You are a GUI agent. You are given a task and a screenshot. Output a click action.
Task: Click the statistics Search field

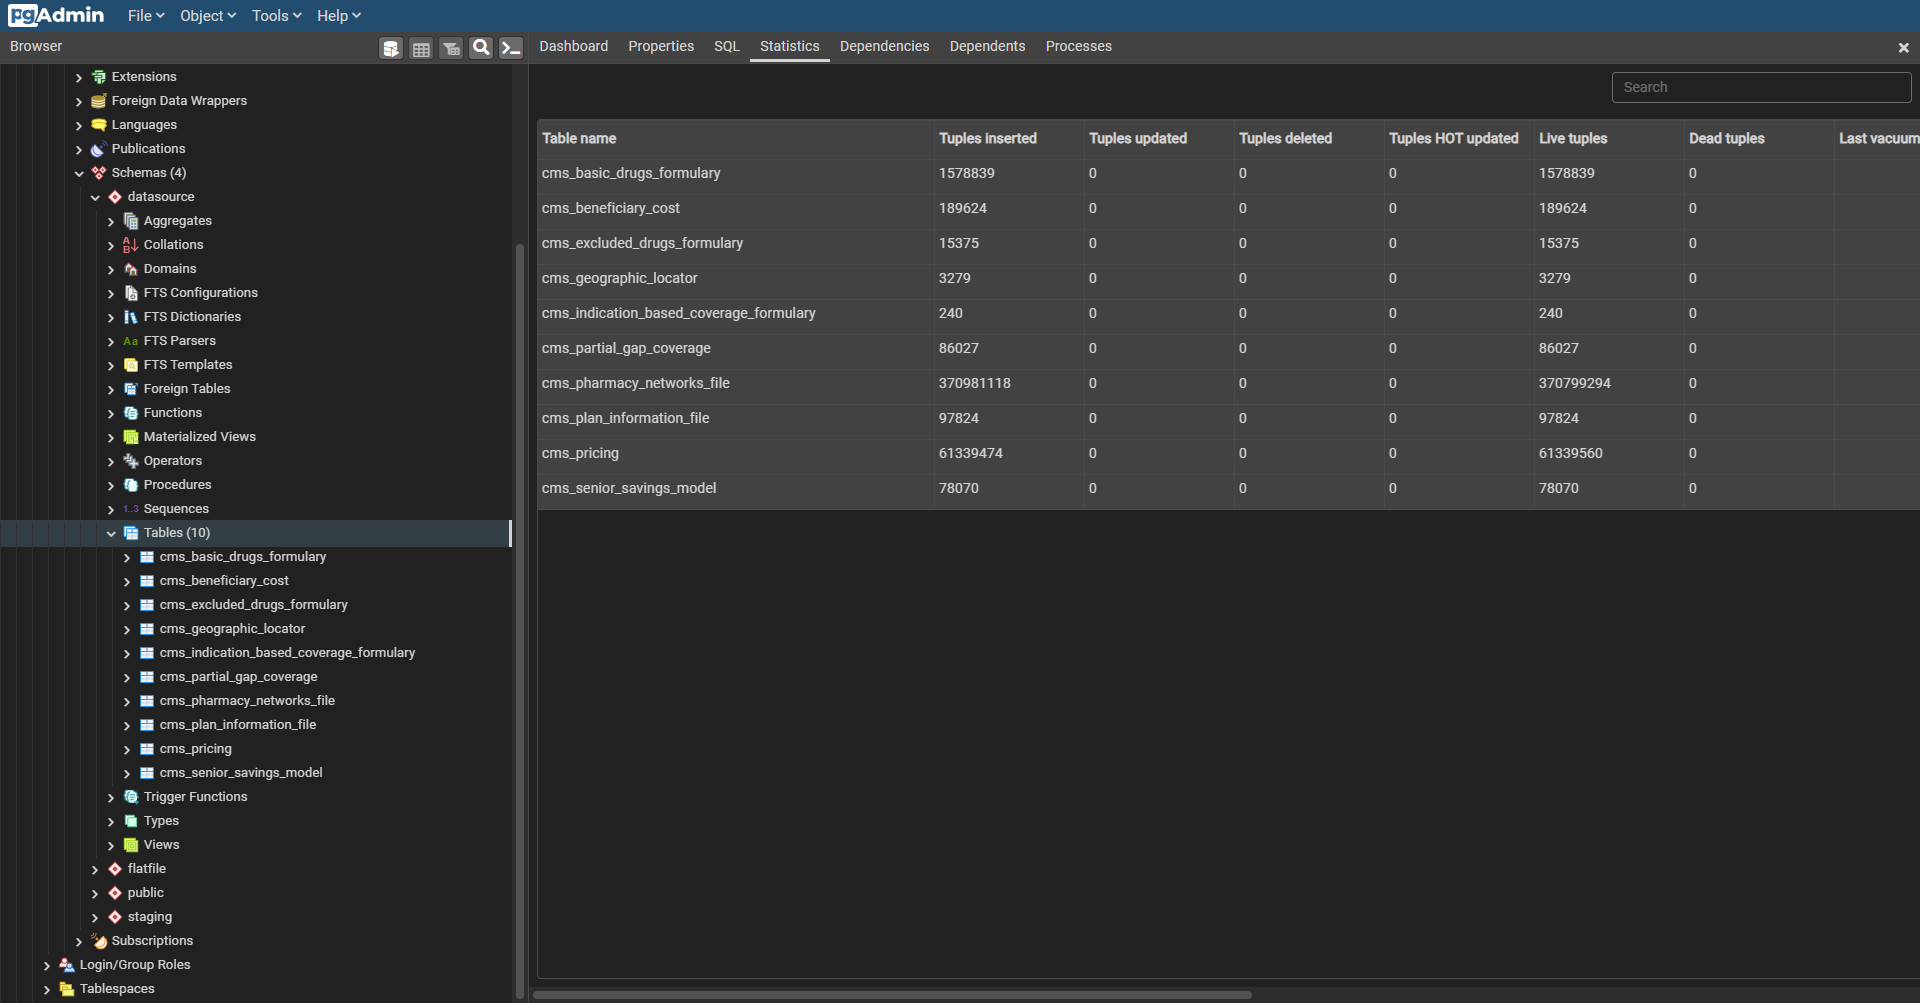[1761, 87]
